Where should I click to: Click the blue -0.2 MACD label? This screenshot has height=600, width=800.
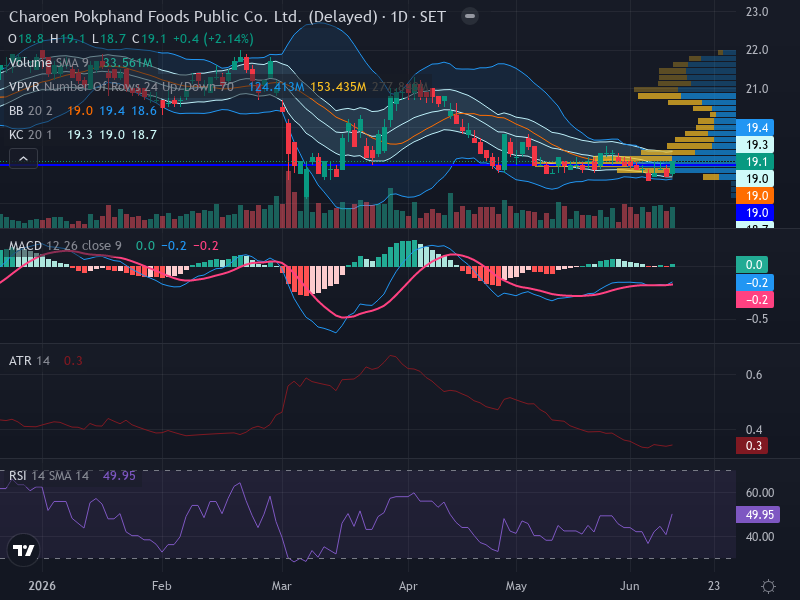point(755,283)
